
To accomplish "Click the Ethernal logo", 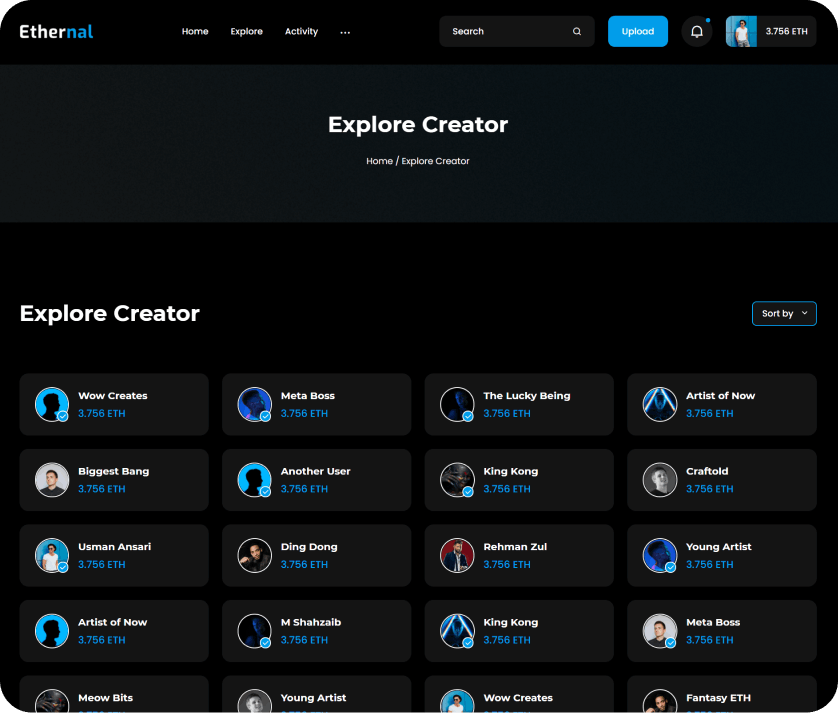I will pyautogui.click(x=56, y=32).
